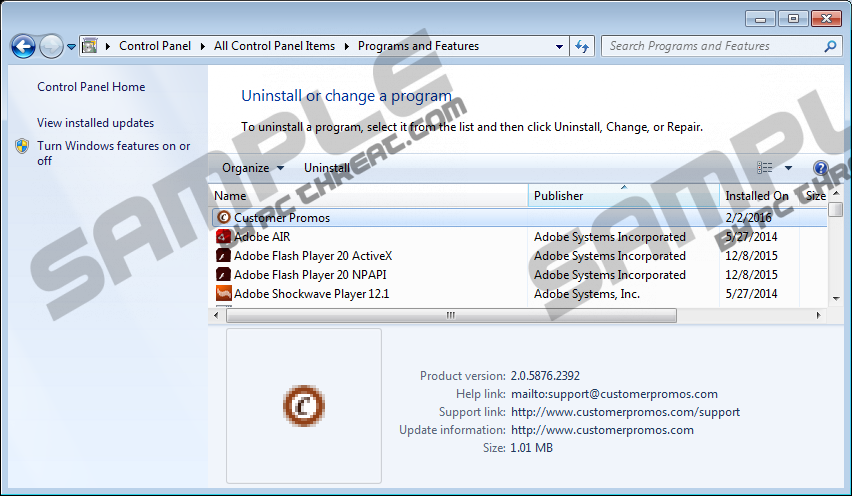Viewport: 852px width, 496px height.
Task: Expand the arrow after Control Panel breadcrumb
Action: click(x=201, y=46)
